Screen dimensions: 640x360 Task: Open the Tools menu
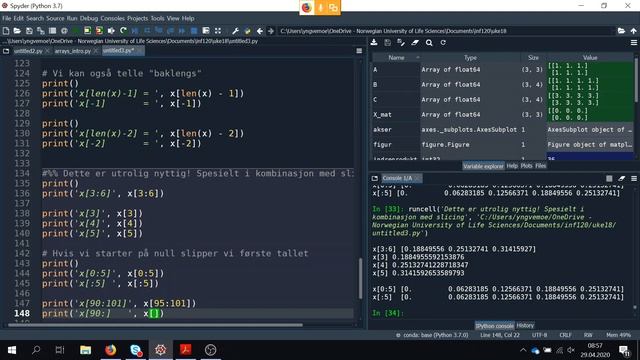point(157,18)
